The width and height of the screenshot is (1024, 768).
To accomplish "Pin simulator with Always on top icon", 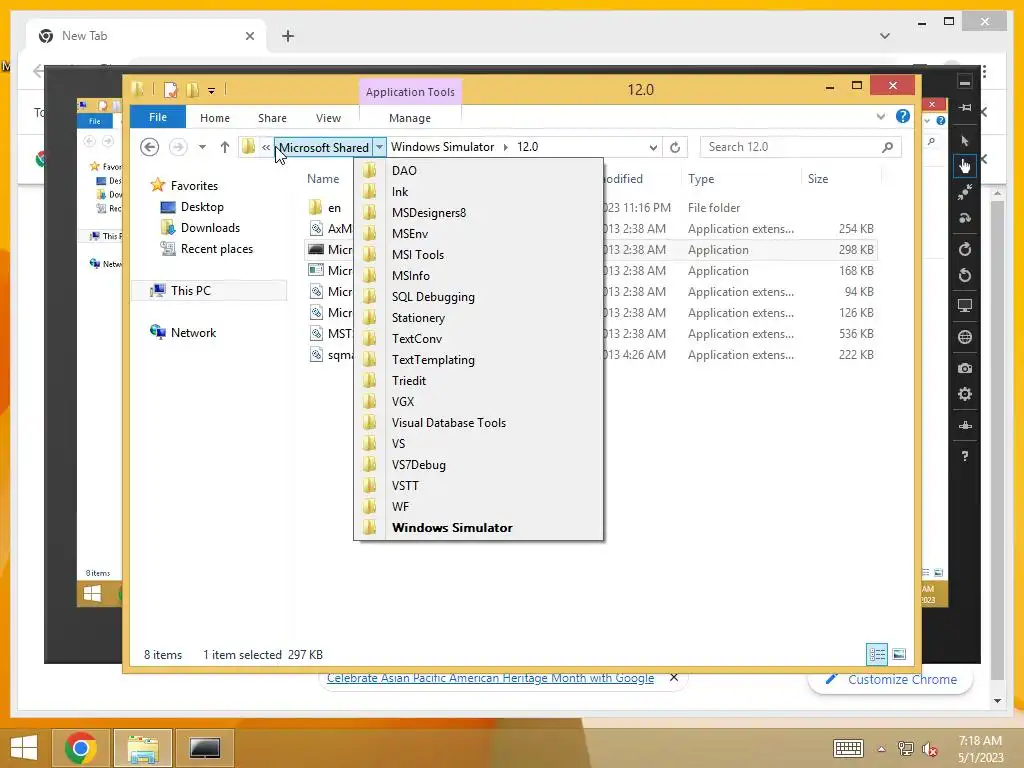I will point(965,107).
